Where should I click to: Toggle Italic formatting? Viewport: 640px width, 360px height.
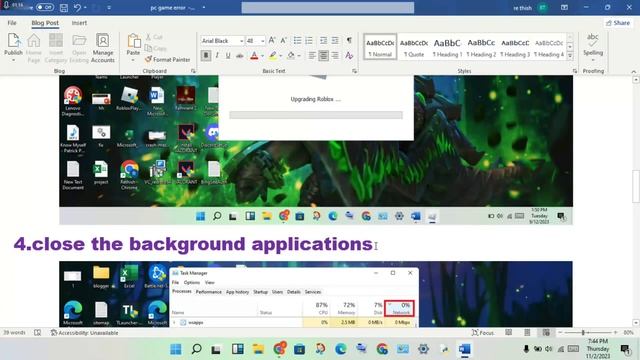click(217, 56)
